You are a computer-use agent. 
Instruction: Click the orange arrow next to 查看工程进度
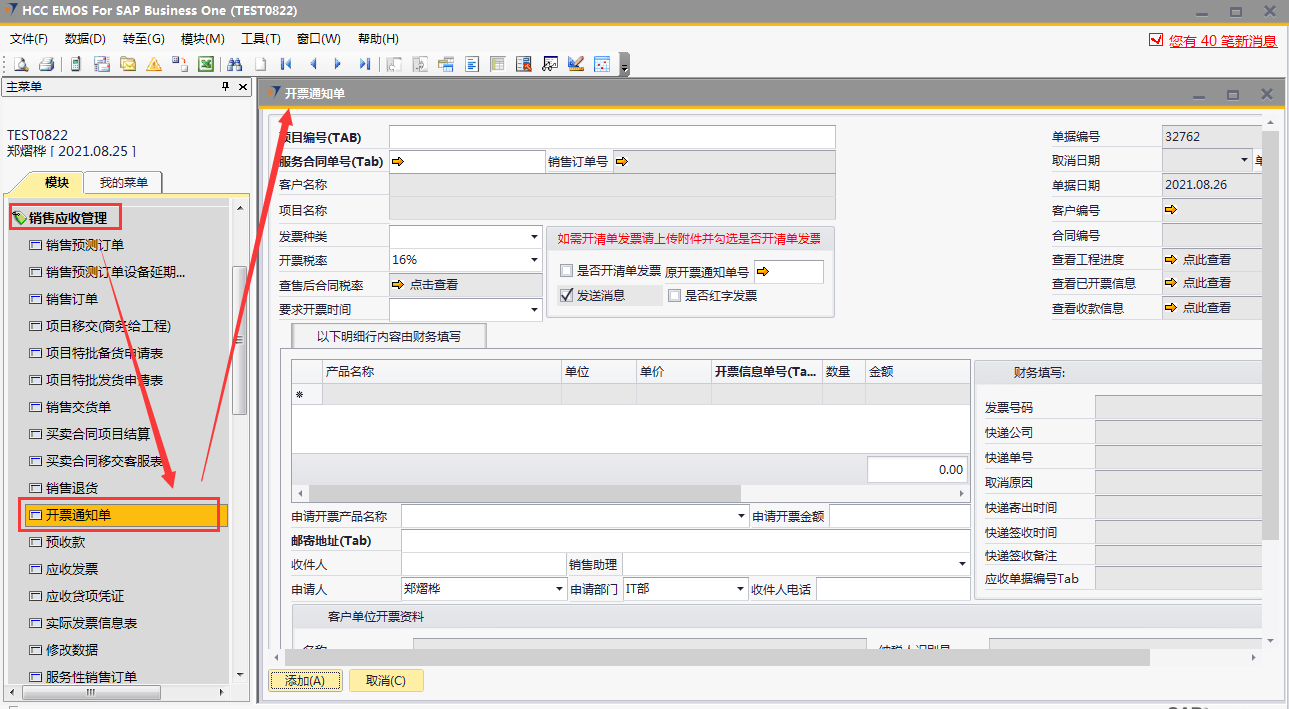pyautogui.click(x=1171, y=259)
